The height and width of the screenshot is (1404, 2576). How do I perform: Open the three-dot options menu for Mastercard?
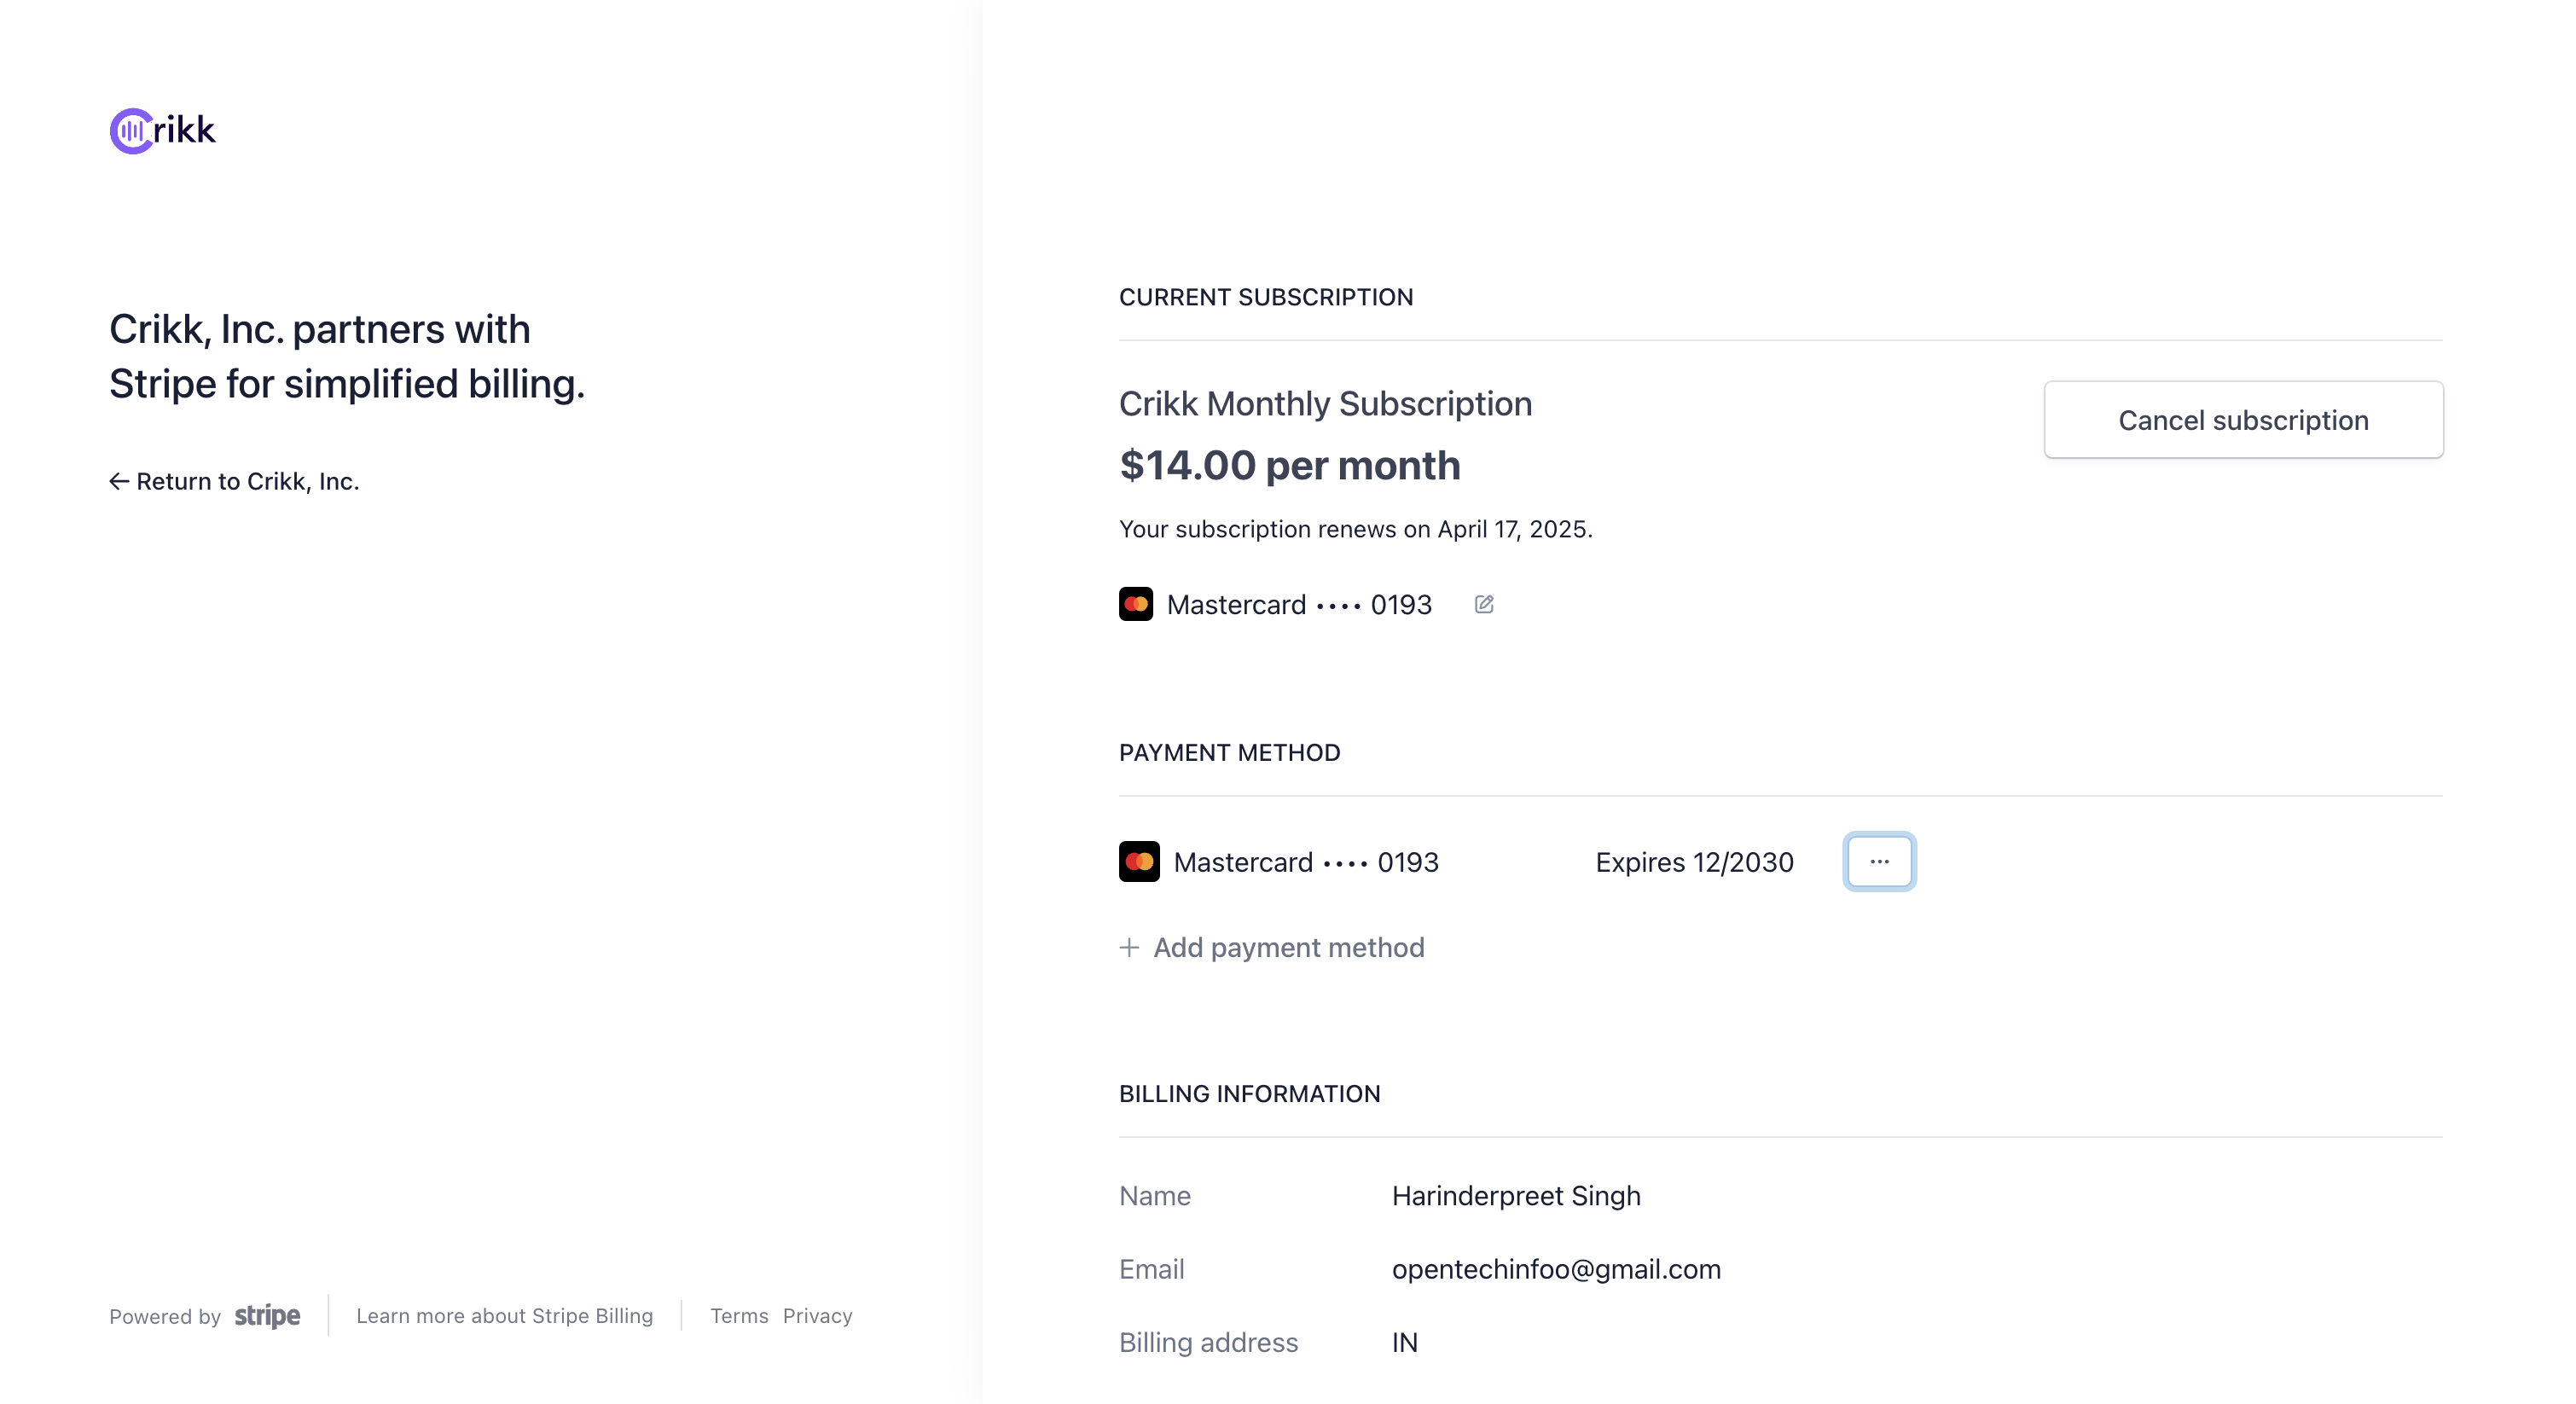1879,861
